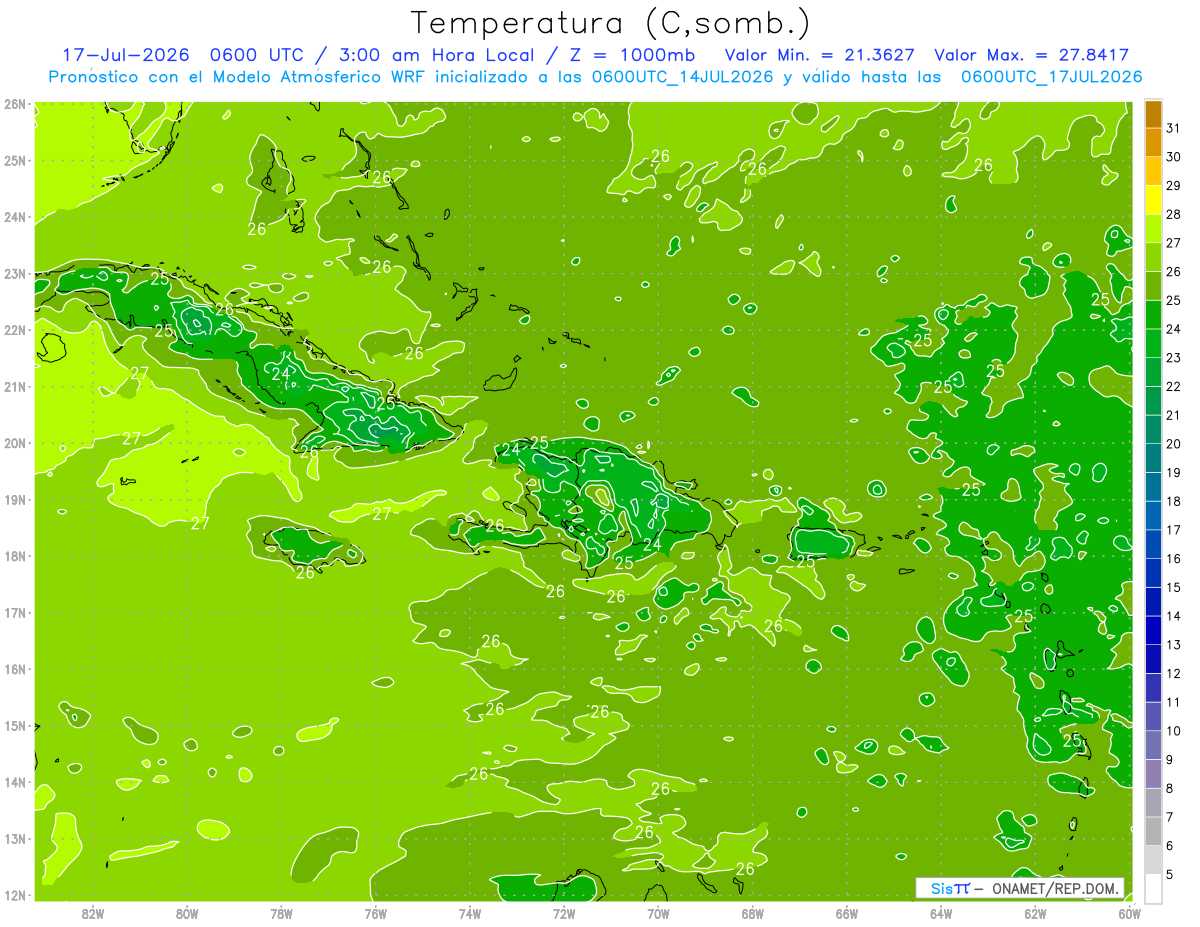The width and height of the screenshot is (1200, 927).
Task: Click the "72W" longitude axis label
Action: 564,913
